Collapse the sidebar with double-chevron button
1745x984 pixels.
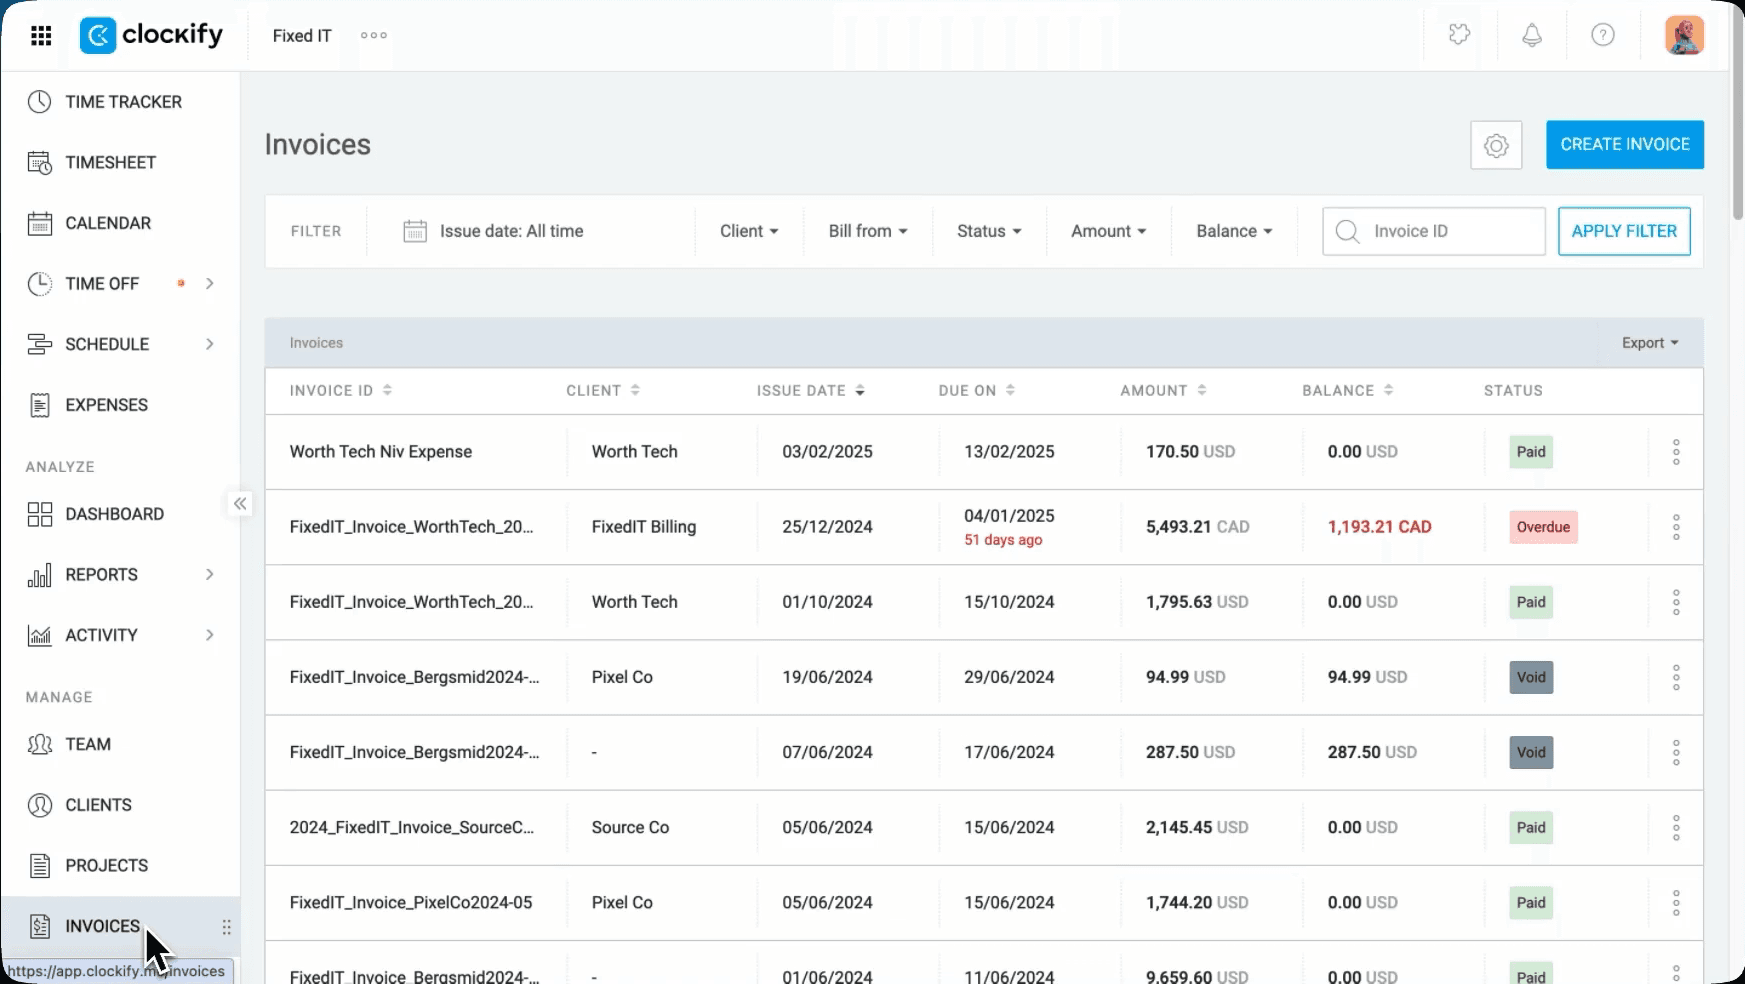240,504
